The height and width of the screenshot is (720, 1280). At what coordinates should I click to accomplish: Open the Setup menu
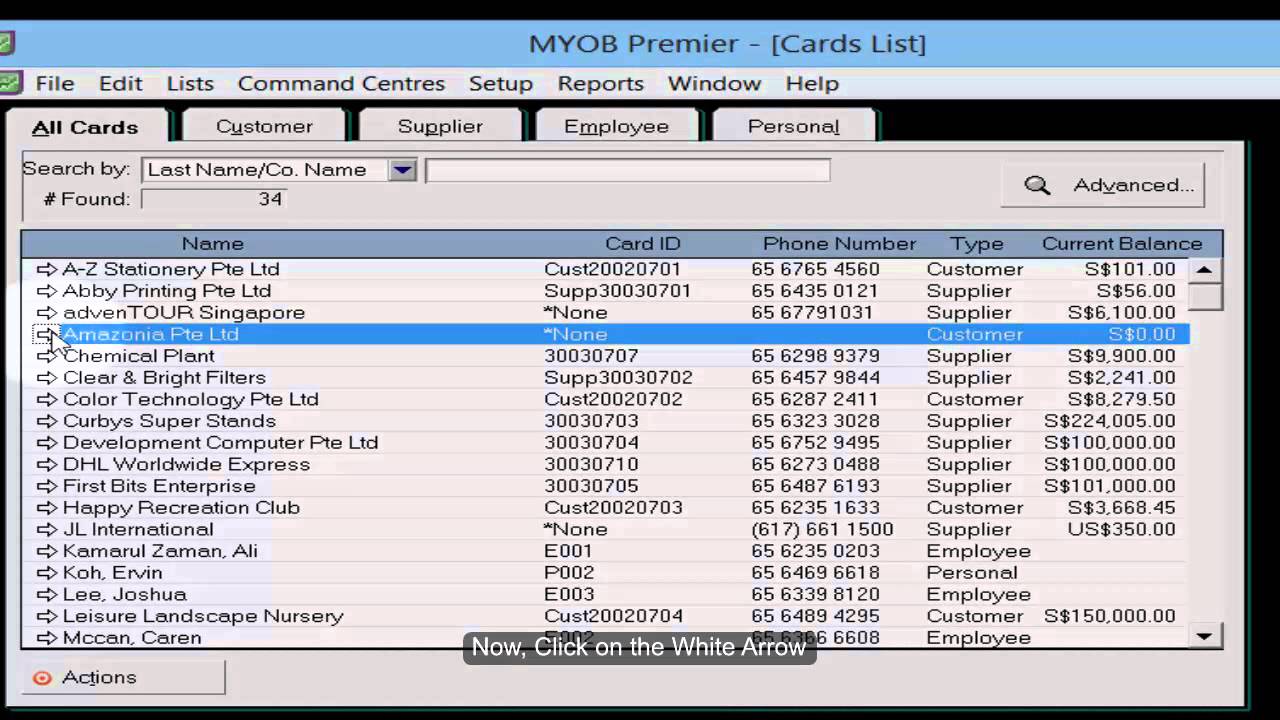click(501, 84)
